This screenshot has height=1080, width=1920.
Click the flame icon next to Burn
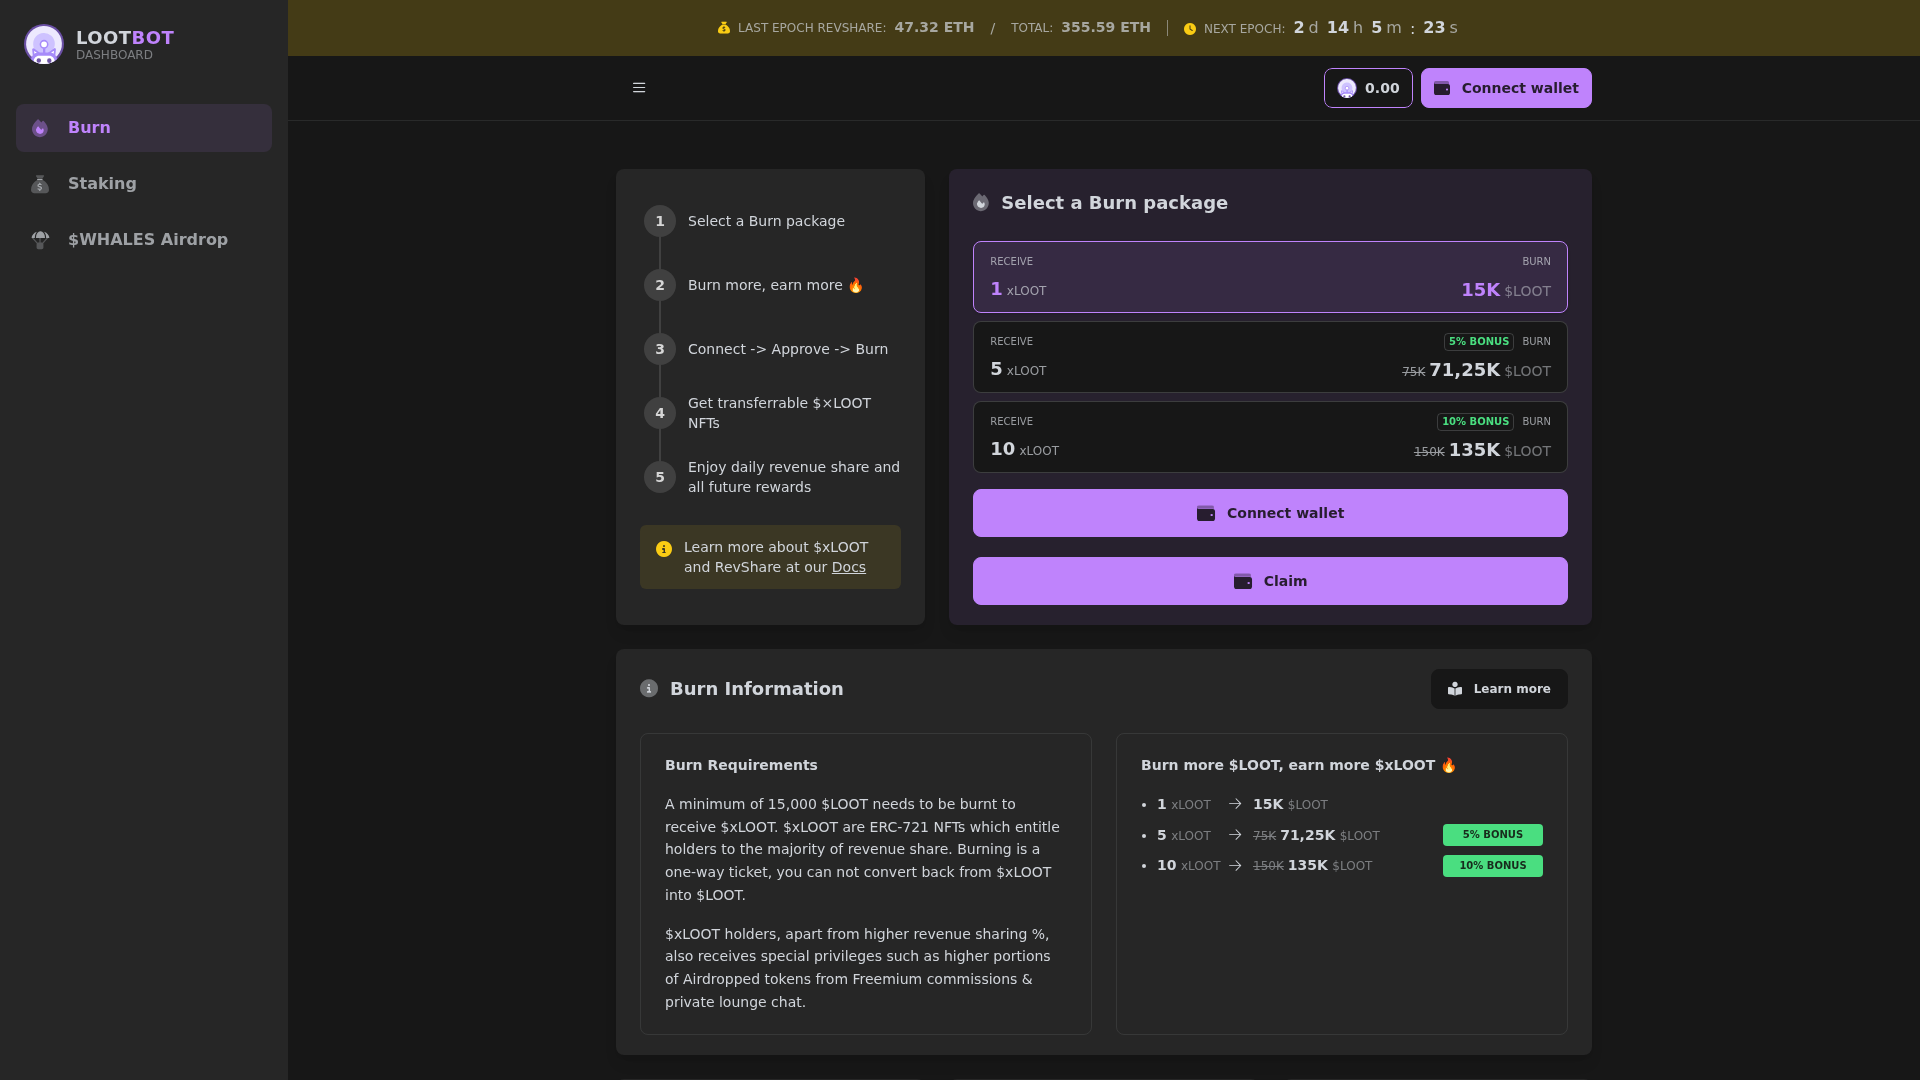tap(40, 128)
